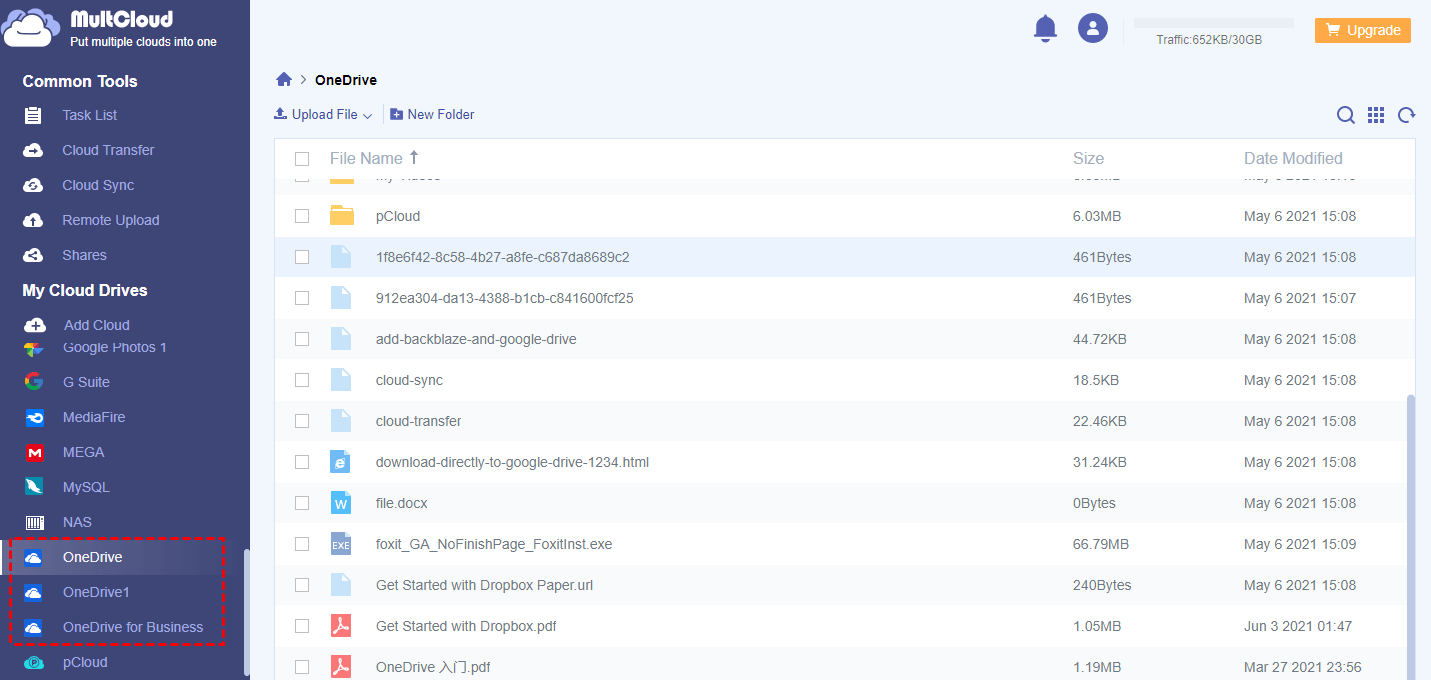1431x680 pixels.
Task: Click the refresh icon
Action: [1406, 115]
